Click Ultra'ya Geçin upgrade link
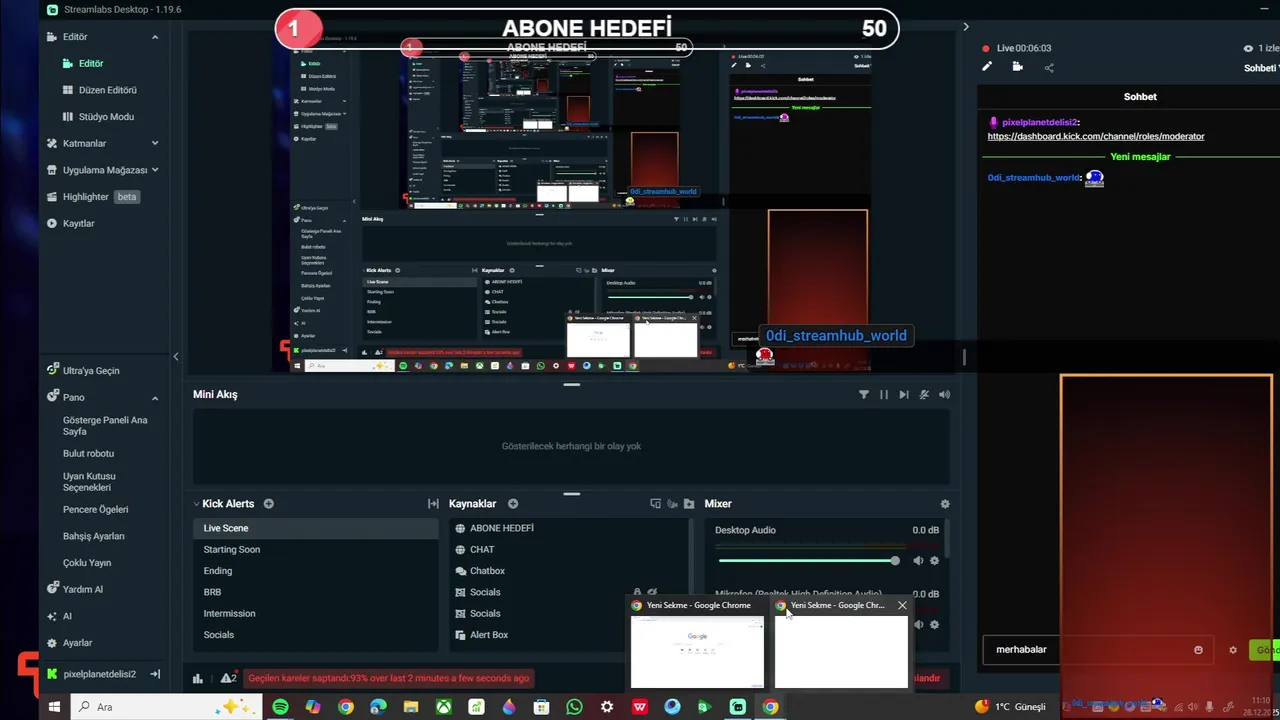Image resolution: width=1280 pixels, height=720 pixels. (91, 370)
